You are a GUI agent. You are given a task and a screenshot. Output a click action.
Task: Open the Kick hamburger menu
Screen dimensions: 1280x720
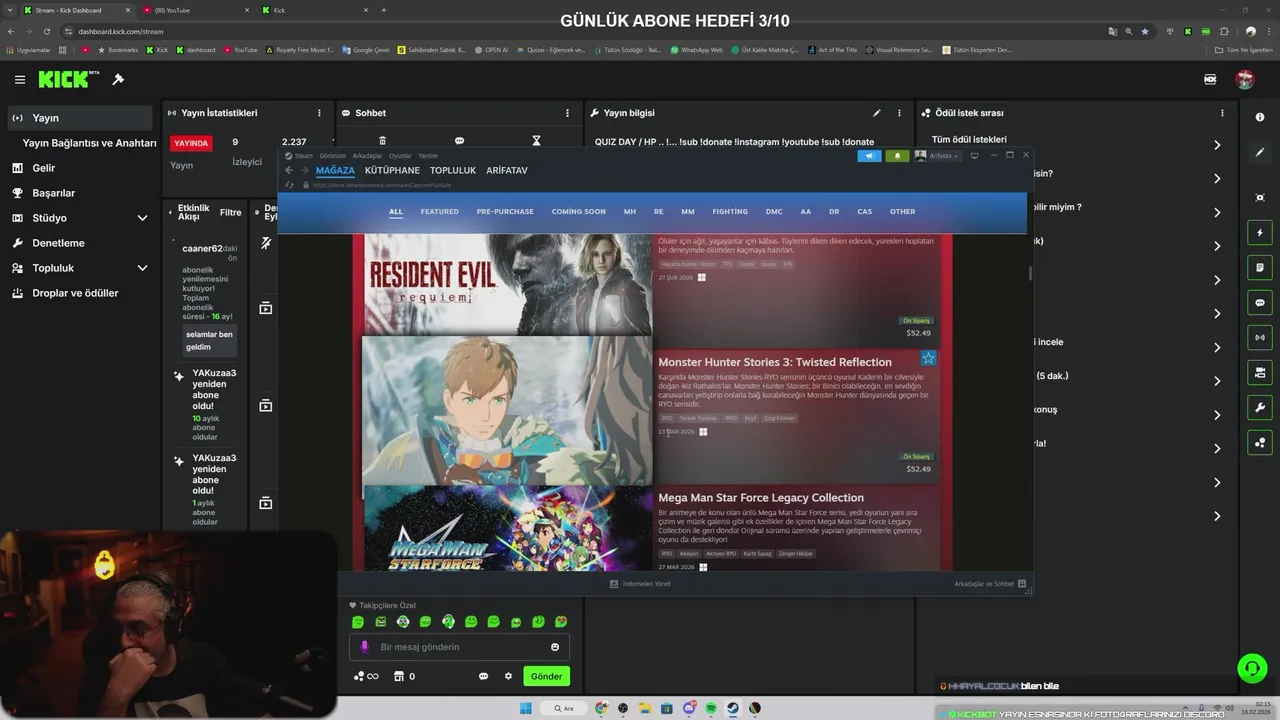20,79
